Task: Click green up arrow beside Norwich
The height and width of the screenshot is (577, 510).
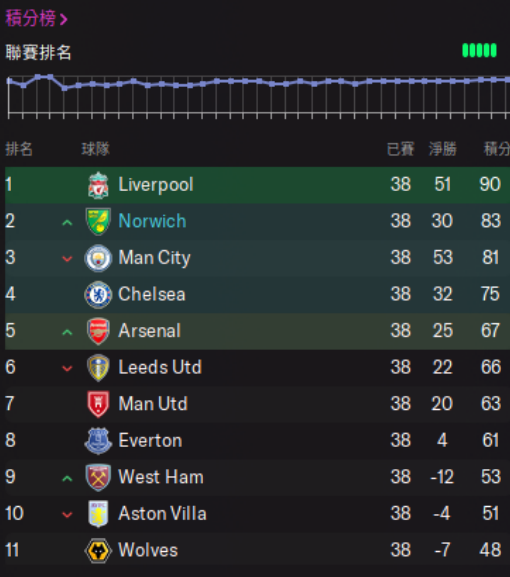Action: click(x=67, y=222)
